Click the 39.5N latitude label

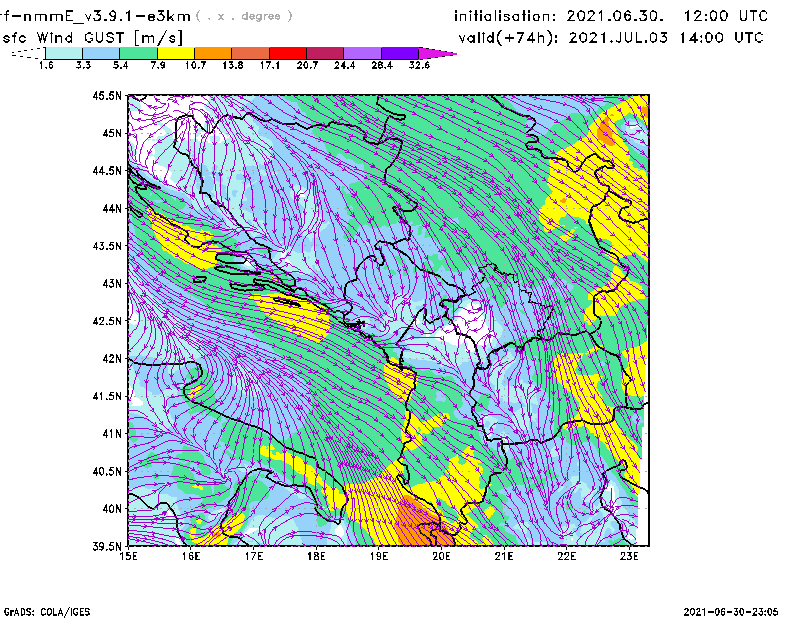107,547
